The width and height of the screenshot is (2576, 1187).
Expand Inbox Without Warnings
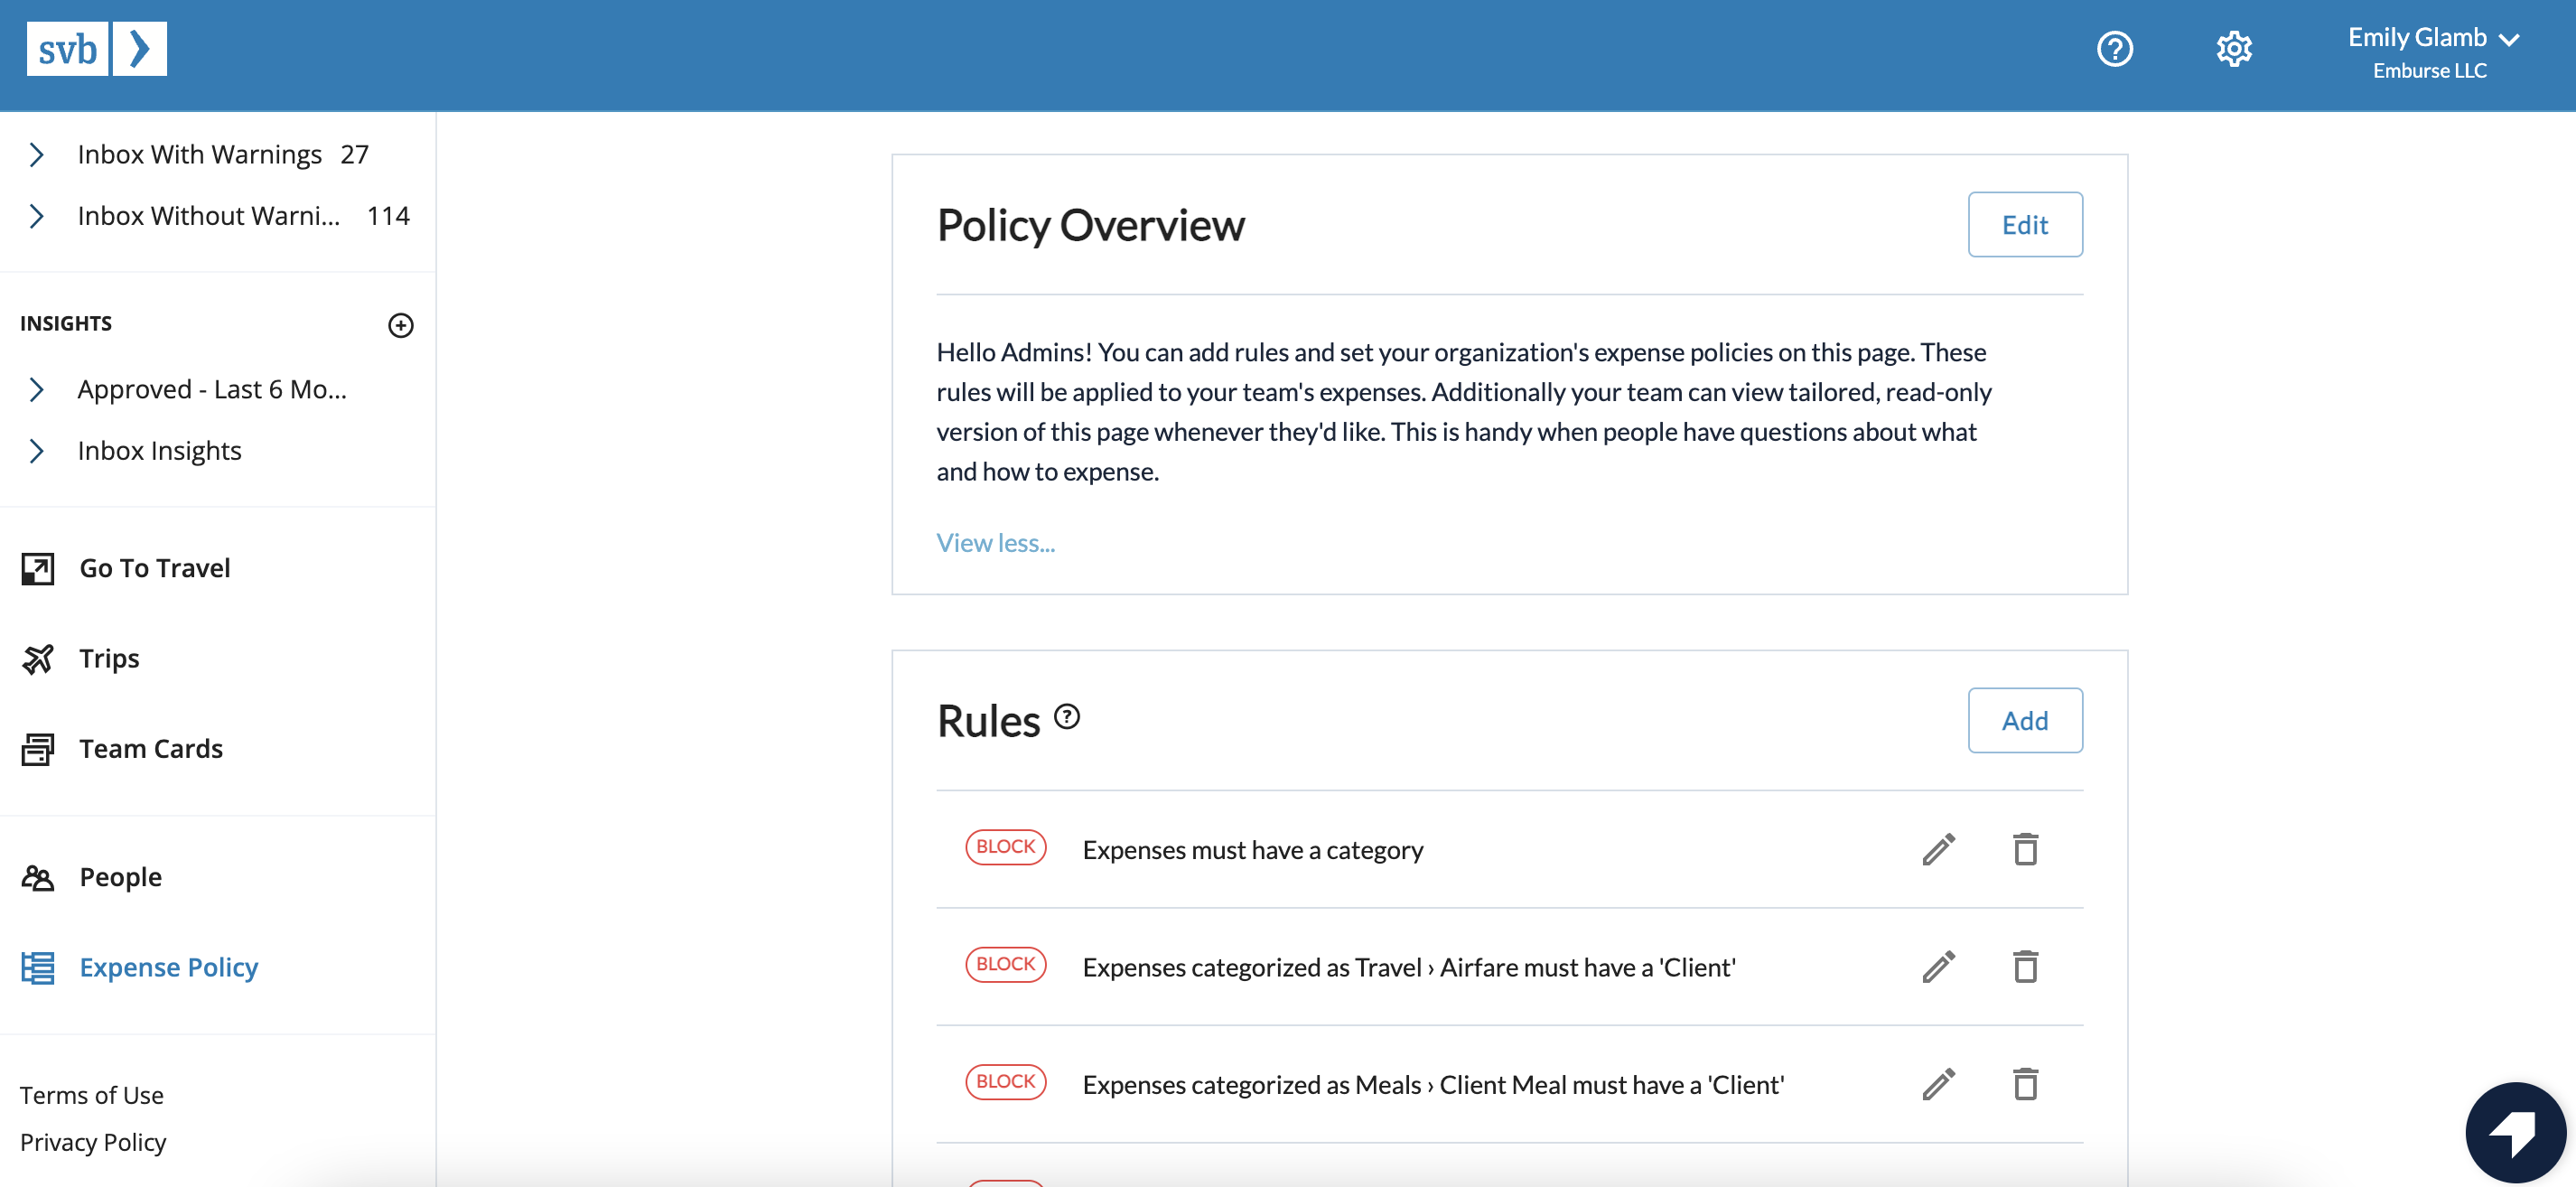click(38, 215)
